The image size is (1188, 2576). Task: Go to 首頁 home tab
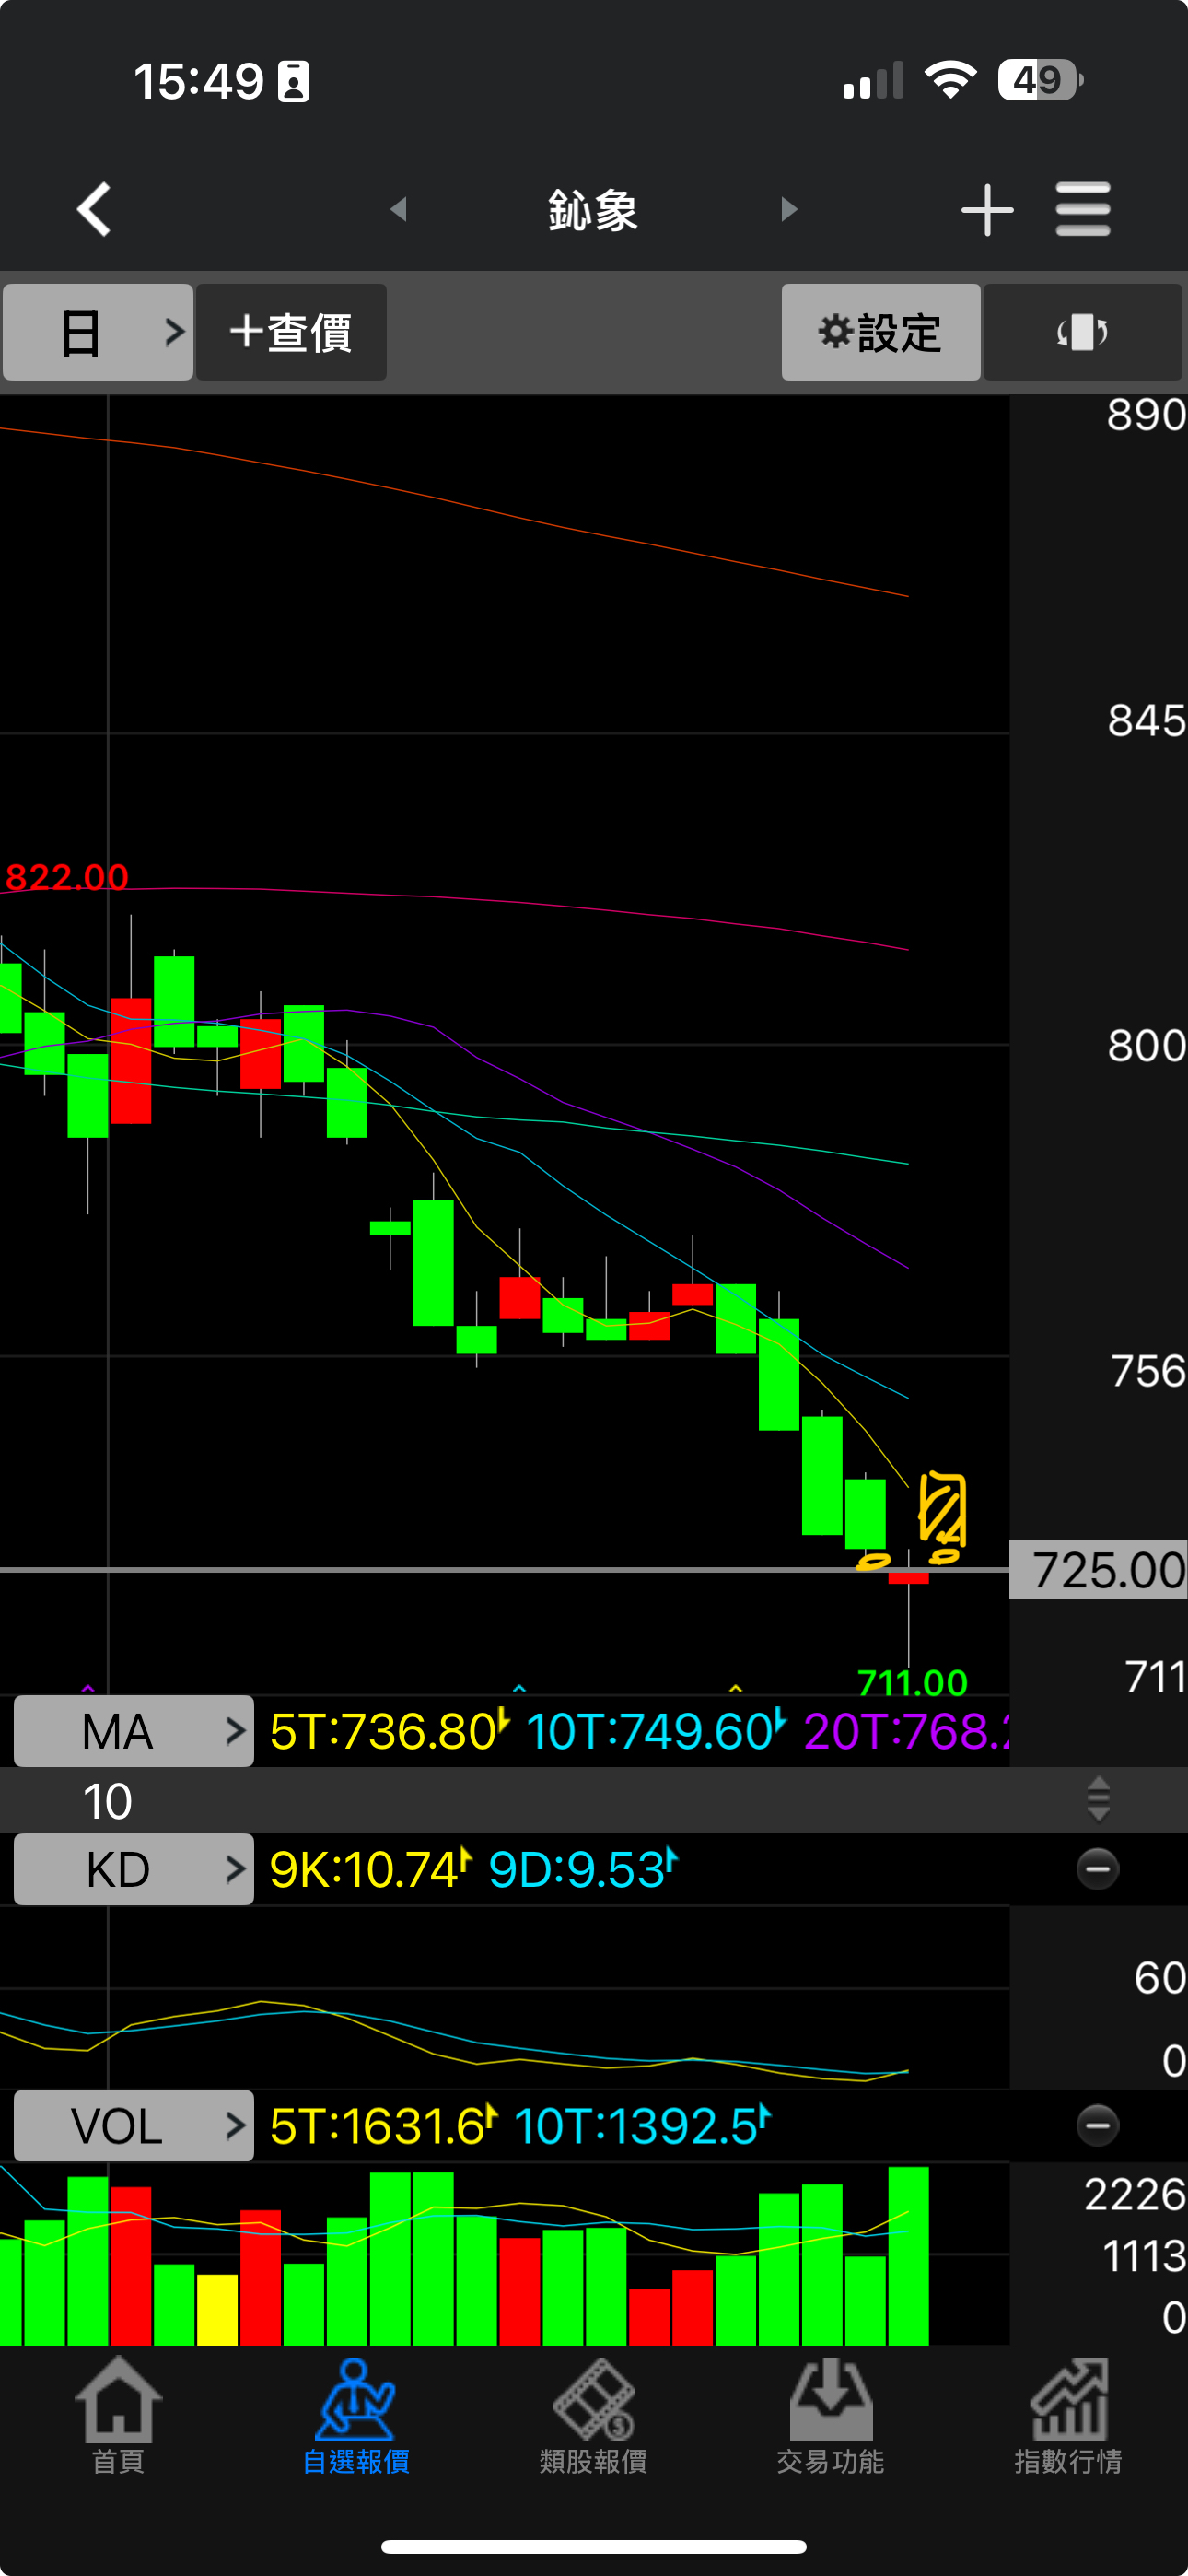coord(118,2415)
